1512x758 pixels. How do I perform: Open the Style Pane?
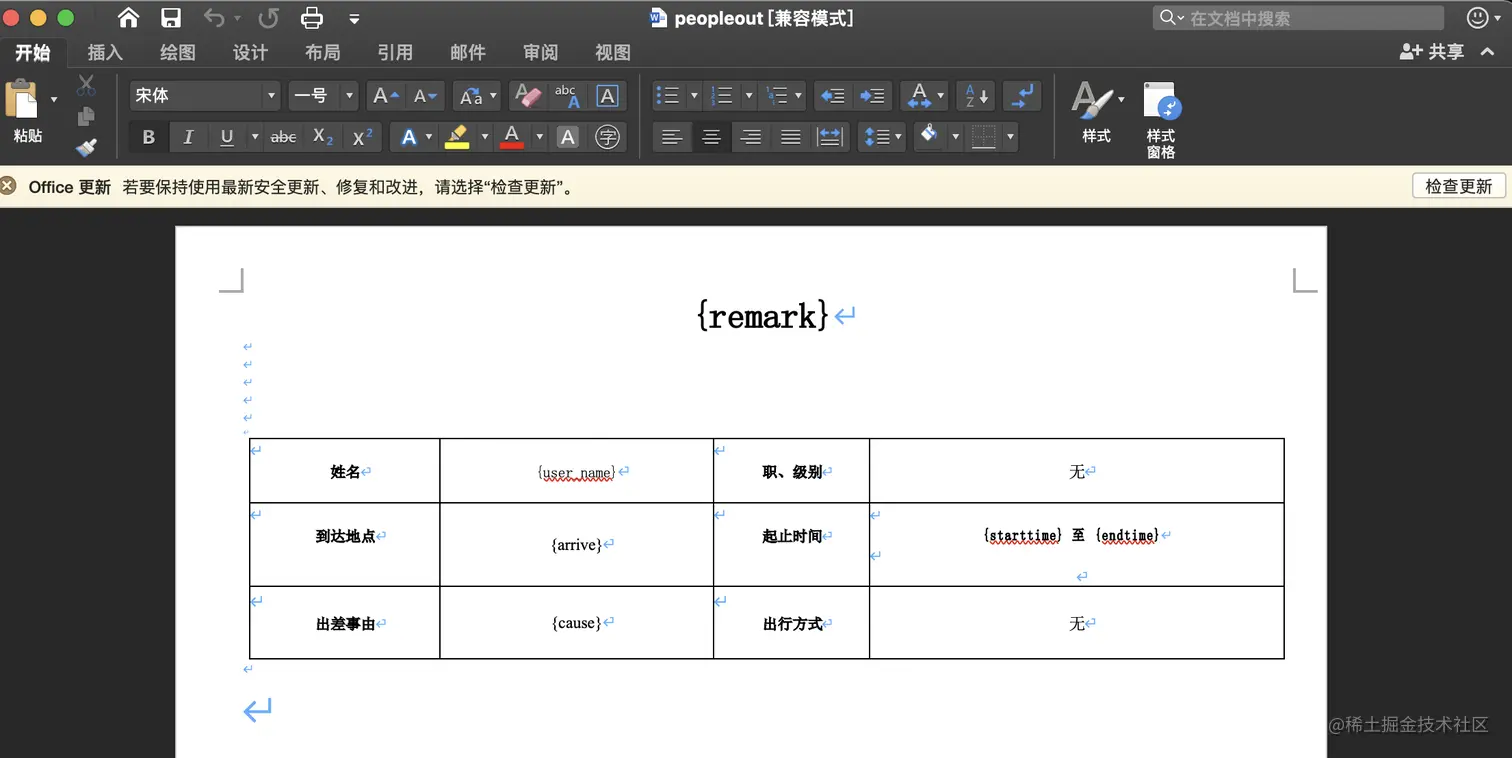(x=1161, y=120)
